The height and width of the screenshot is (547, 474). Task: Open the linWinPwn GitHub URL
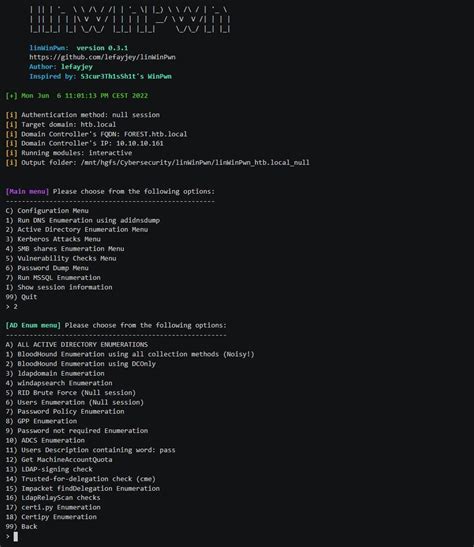pos(102,57)
